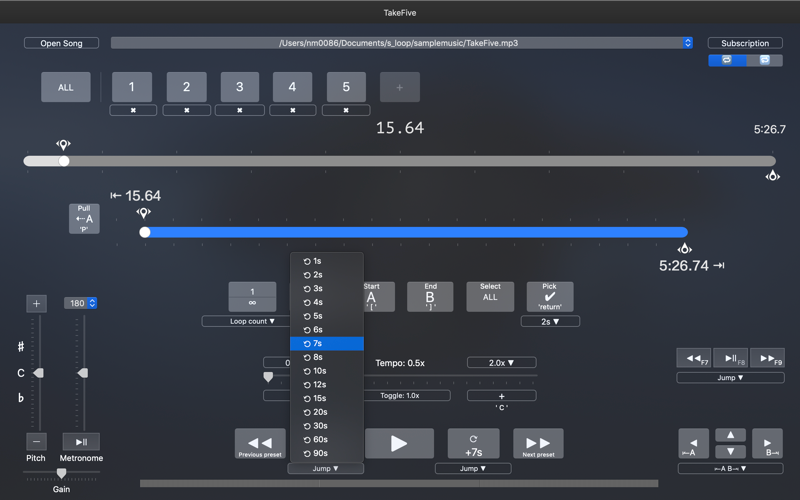
Task: Toggle the loop count 1/infinity button
Action: 253,297
